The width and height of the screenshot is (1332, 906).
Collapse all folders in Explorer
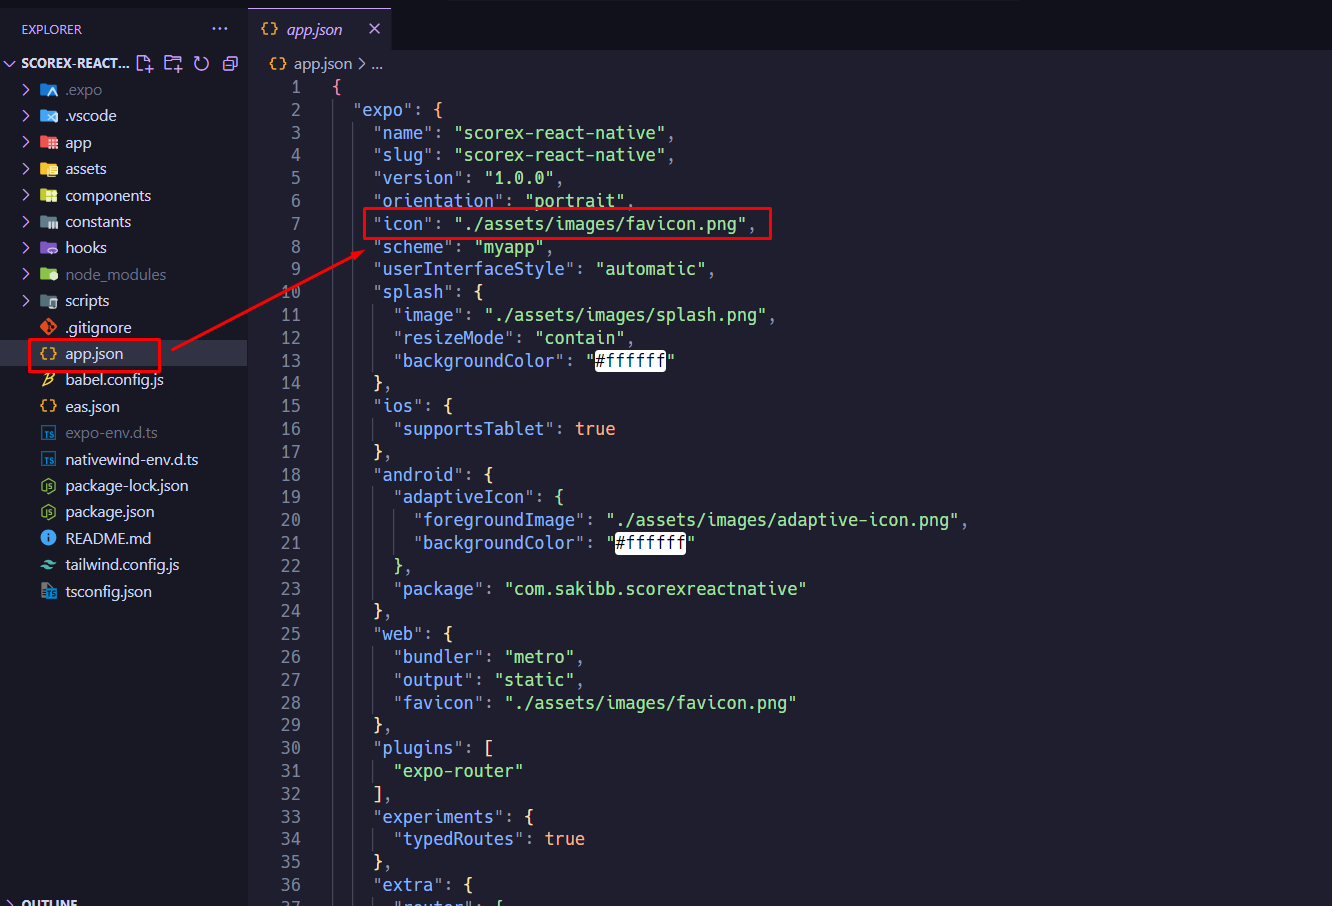[229, 63]
